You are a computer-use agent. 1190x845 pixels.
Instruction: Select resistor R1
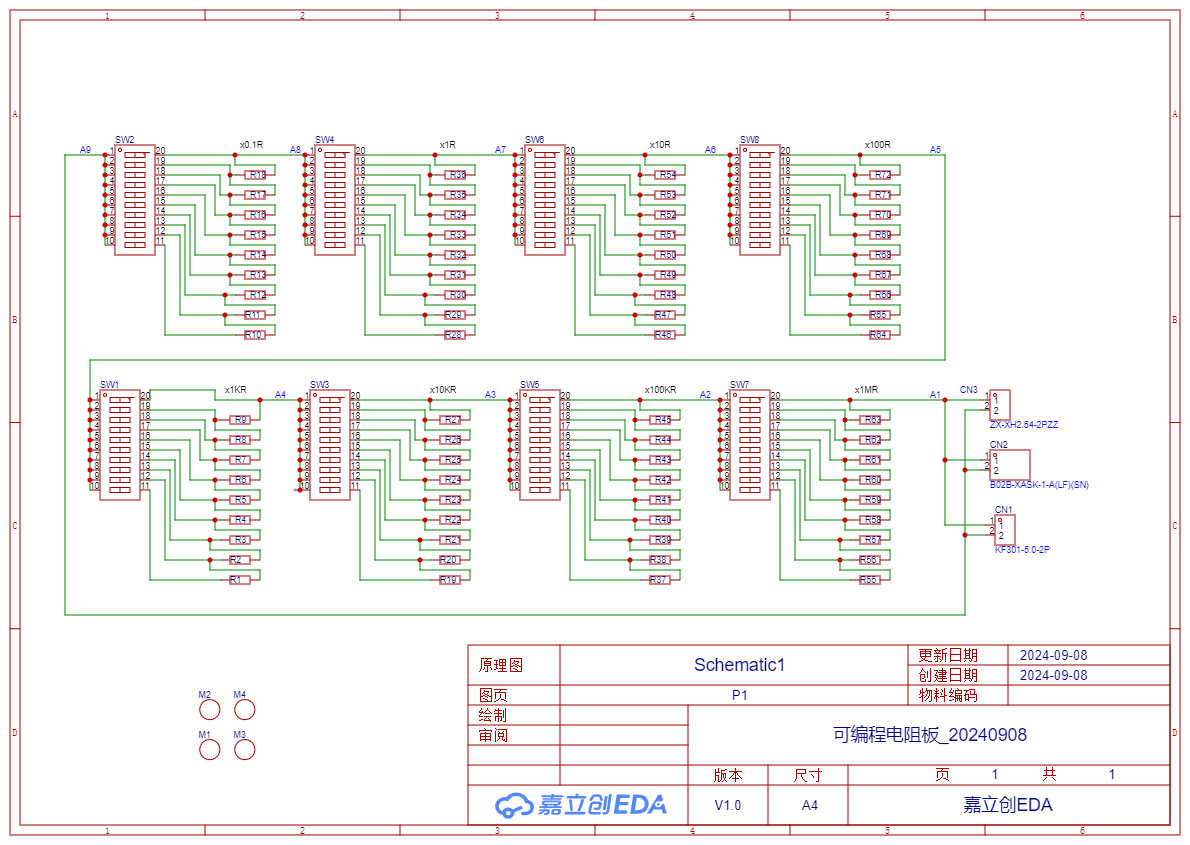(238, 580)
